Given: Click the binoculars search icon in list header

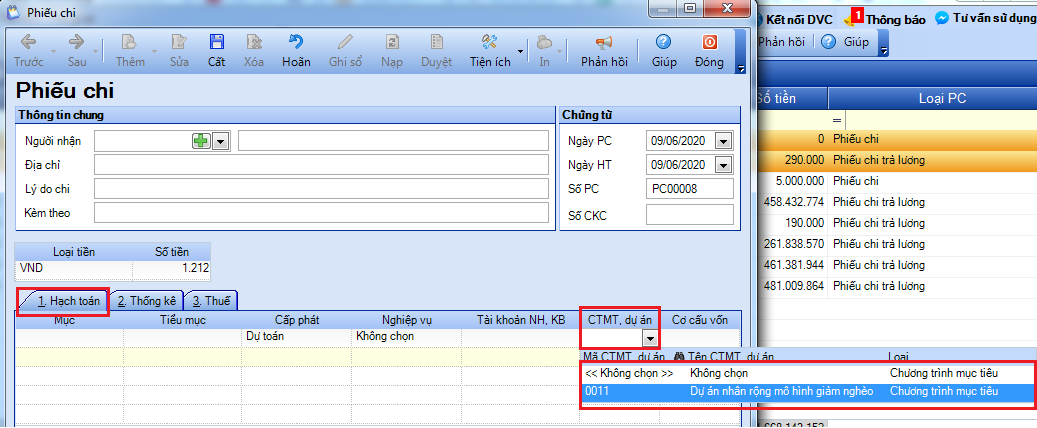Looking at the screenshot, I should [x=680, y=357].
